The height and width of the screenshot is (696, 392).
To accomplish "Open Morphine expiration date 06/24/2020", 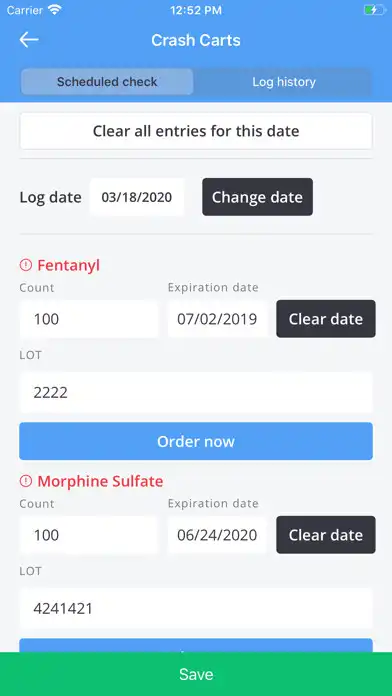I will (217, 535).
